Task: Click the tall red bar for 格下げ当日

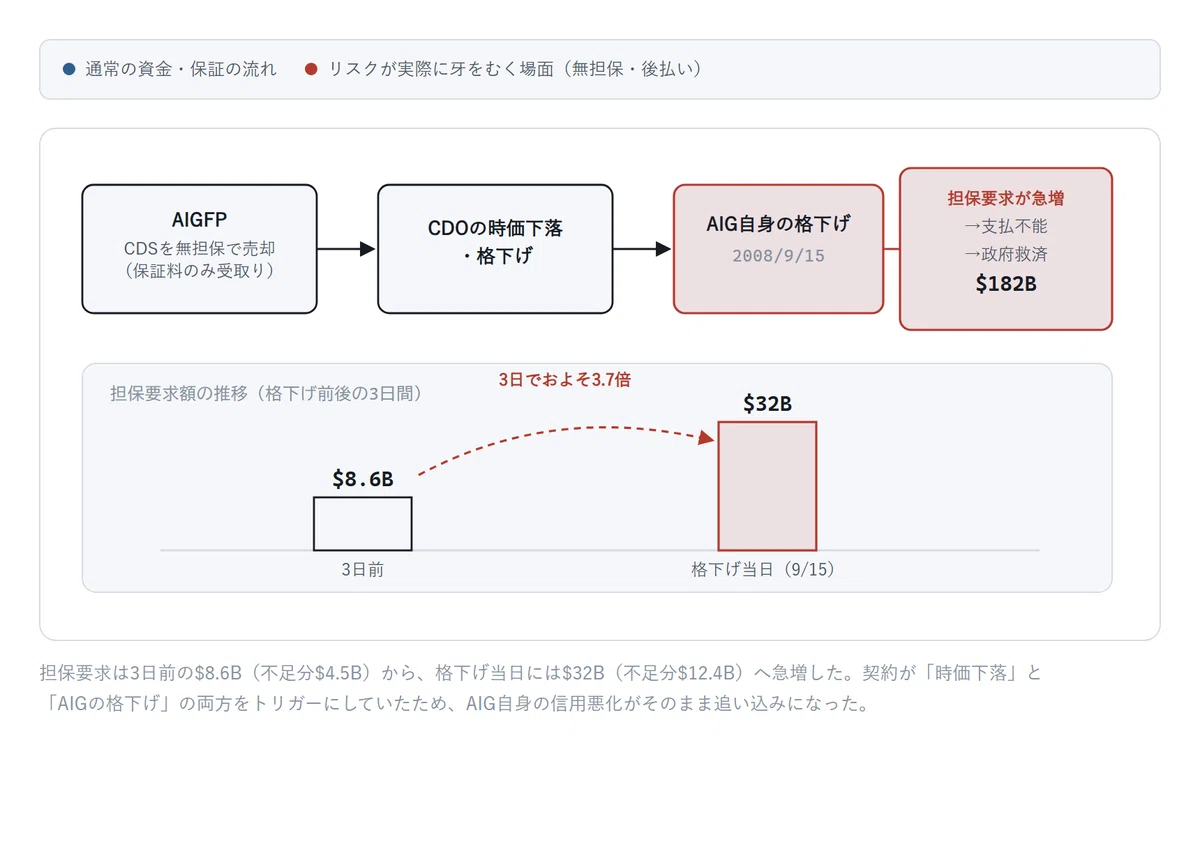Action: [x=768, y=486]
